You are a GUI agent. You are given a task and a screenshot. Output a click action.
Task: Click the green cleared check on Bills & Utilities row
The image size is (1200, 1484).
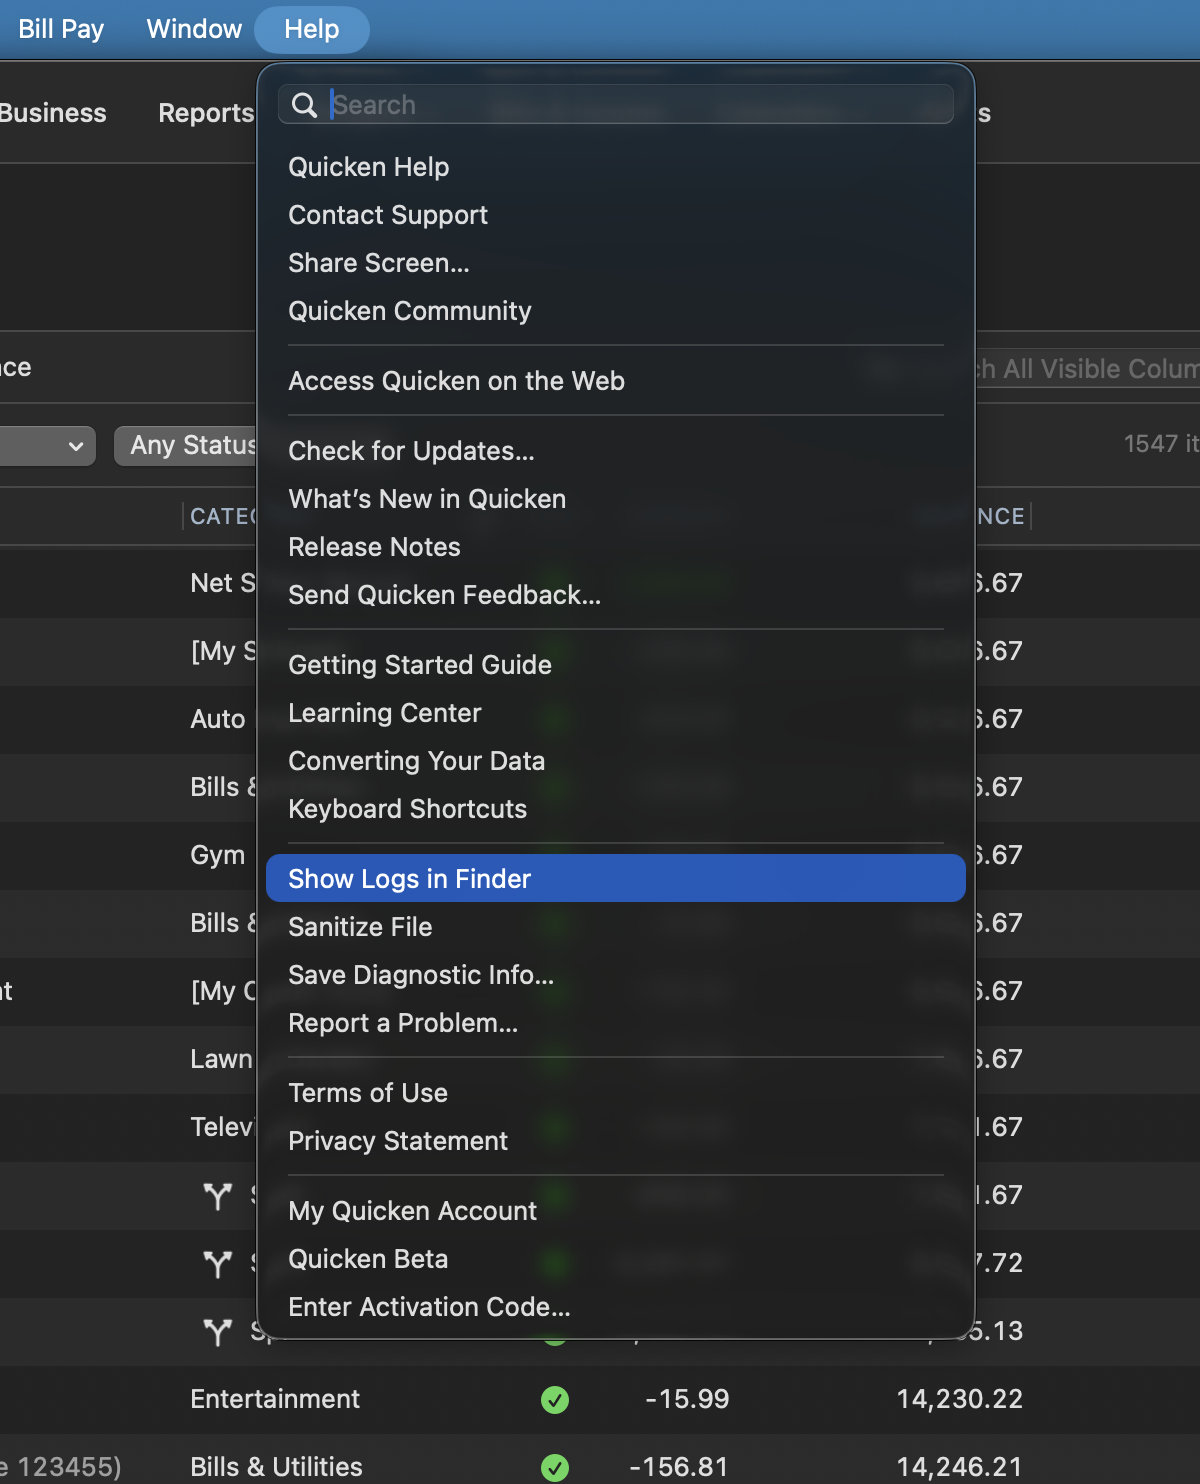coord(555,1467)
